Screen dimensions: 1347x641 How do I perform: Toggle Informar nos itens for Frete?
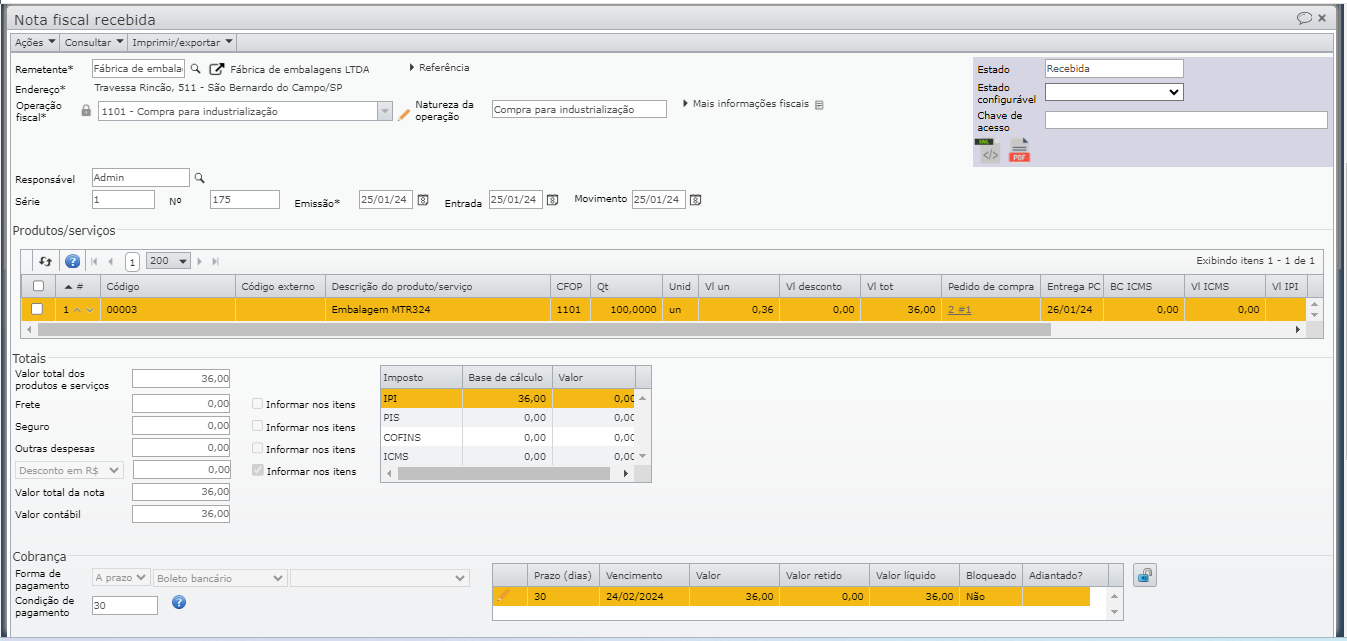(258, 405)
